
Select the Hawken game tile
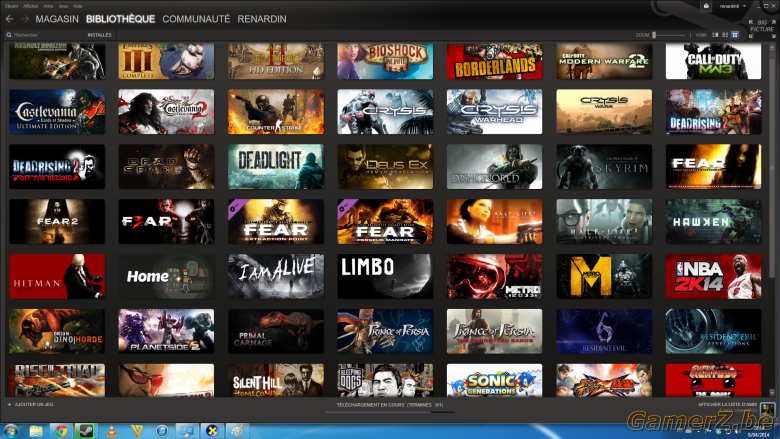(713, 221)
